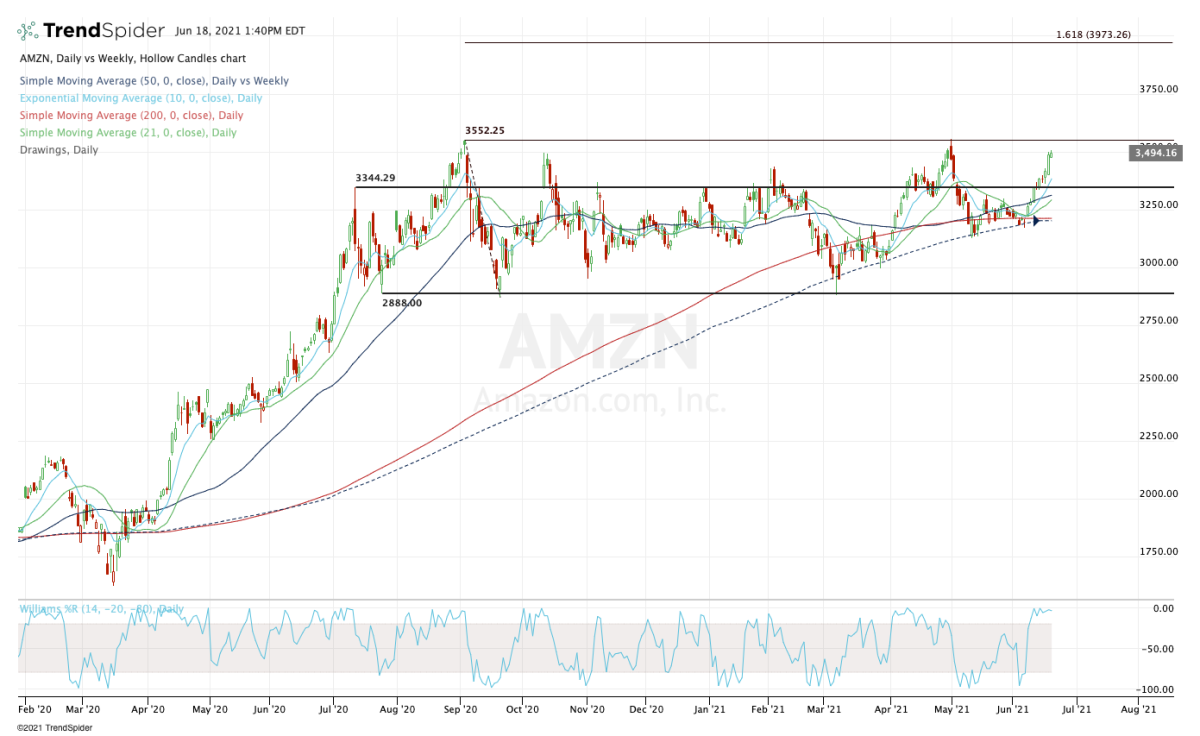Click the Apr '21 date label
The image size is (1200, 736).
click(x=892, y=709)
